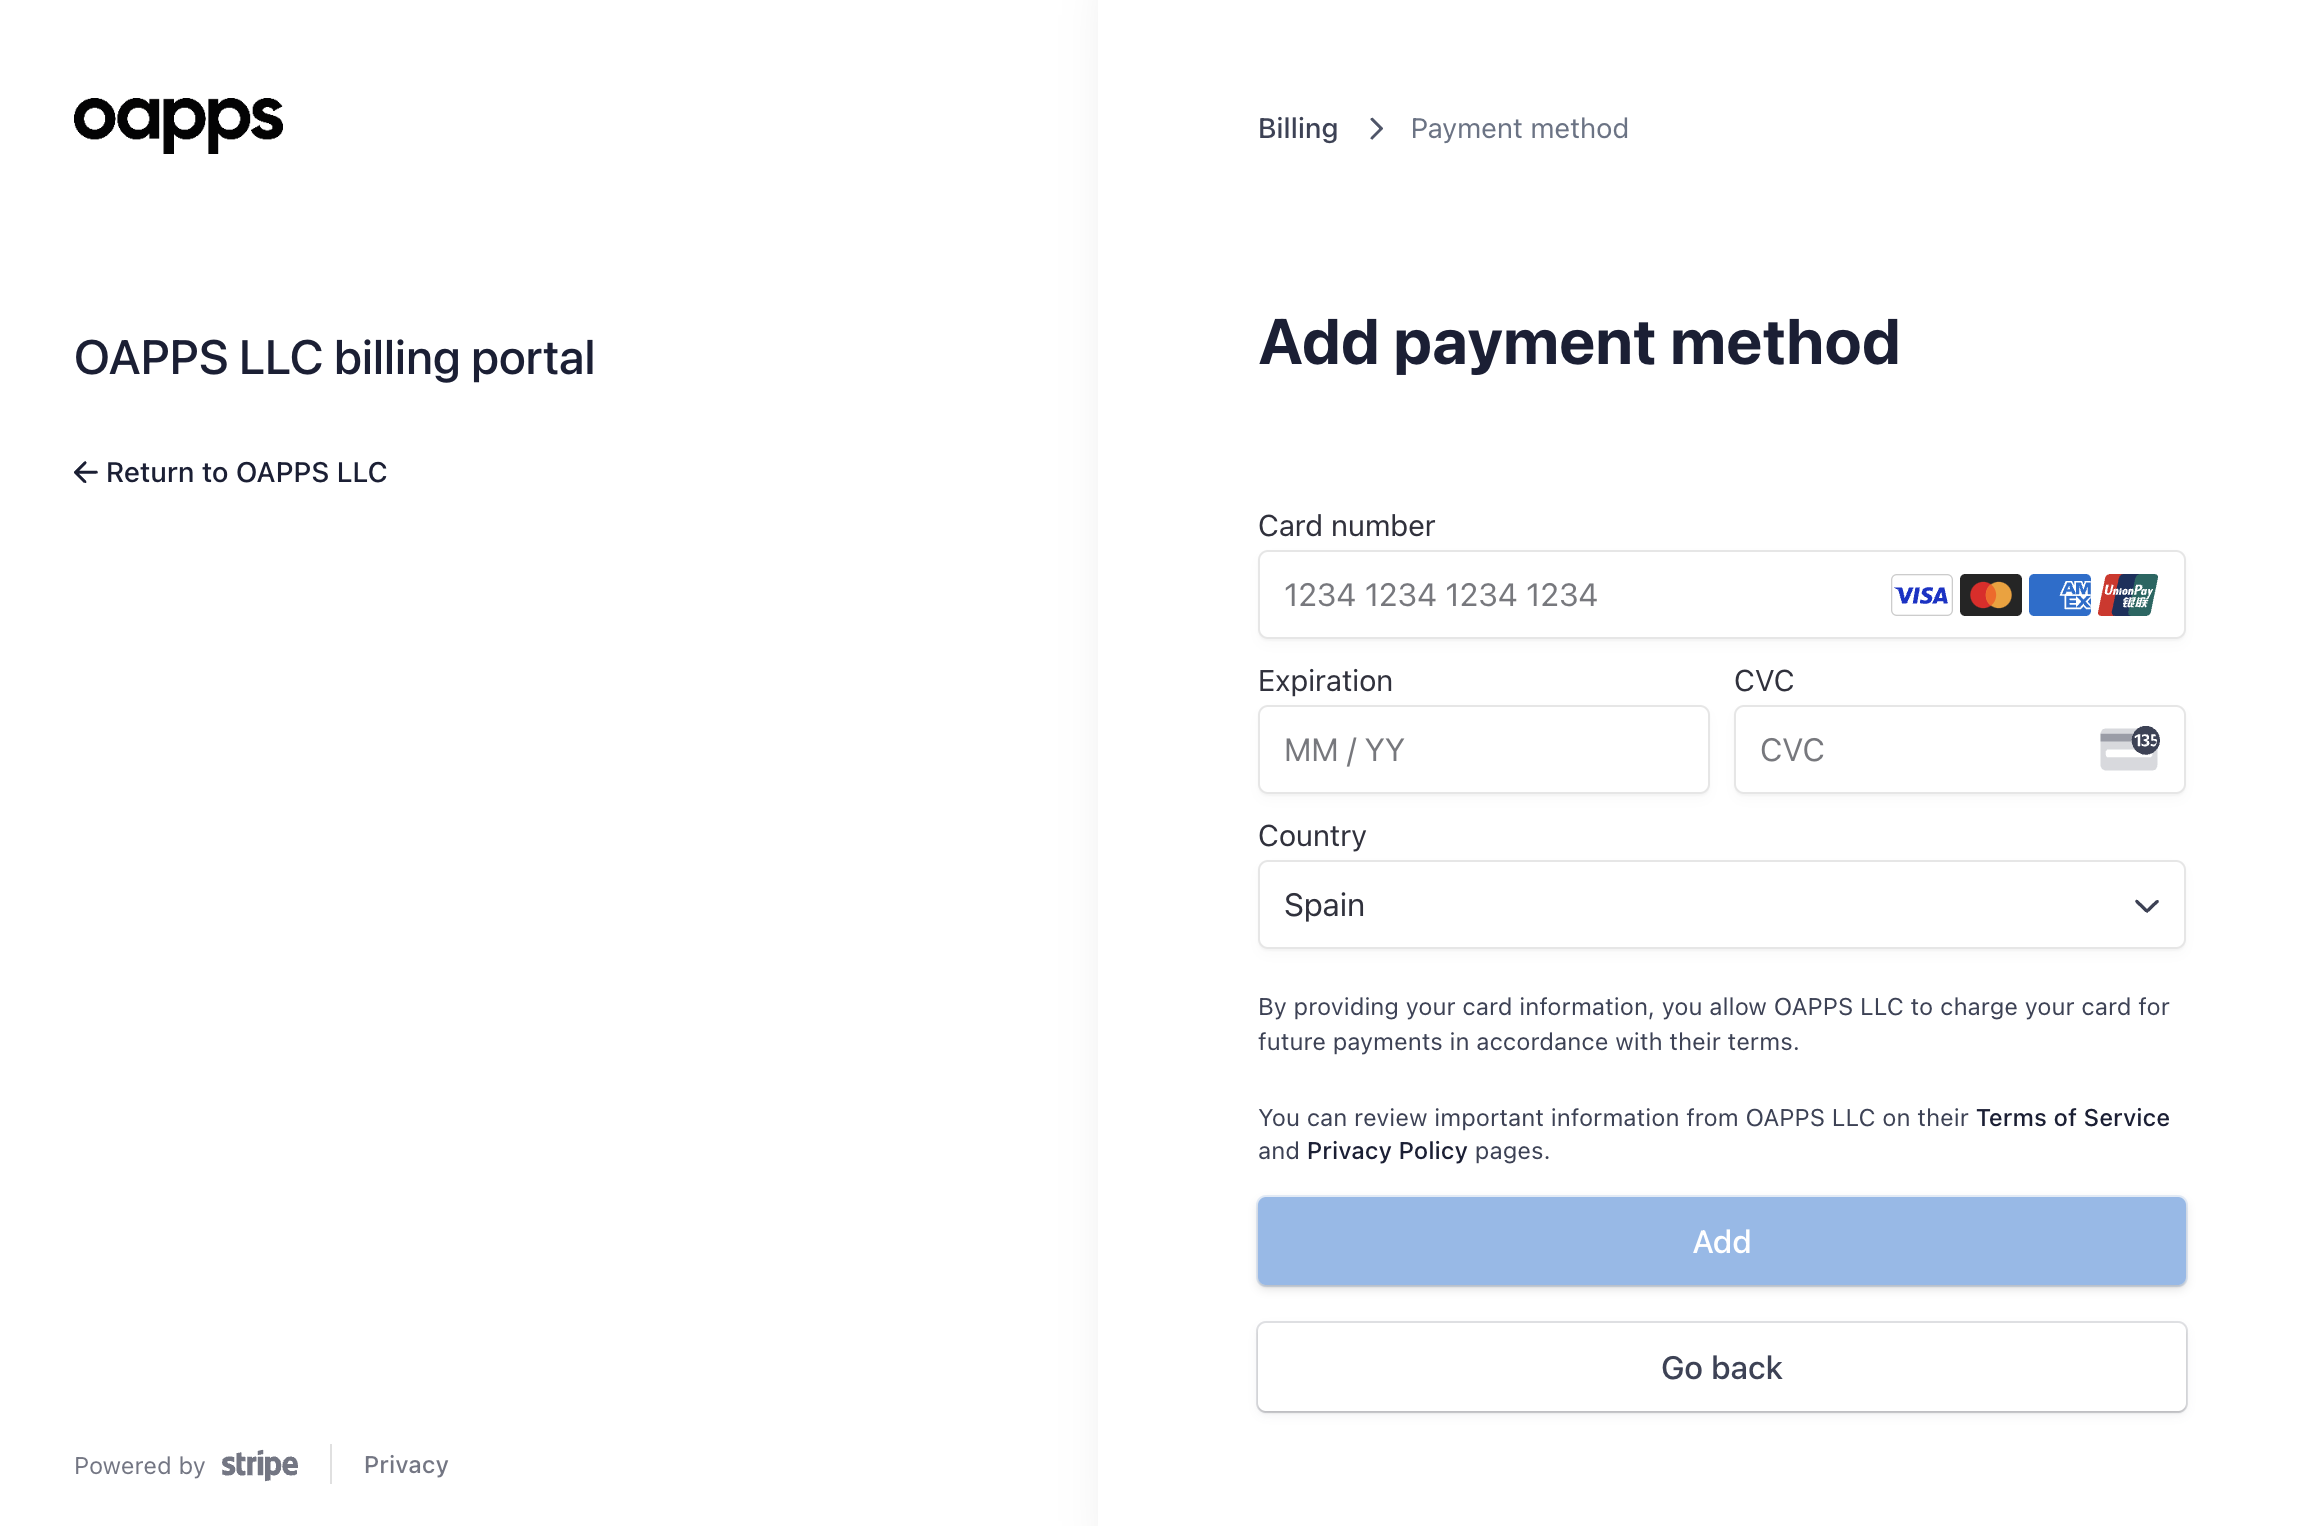This screenshot has height=1526, width=2324.
Task: Click the Add button
Action: tap(1721, 1241)
